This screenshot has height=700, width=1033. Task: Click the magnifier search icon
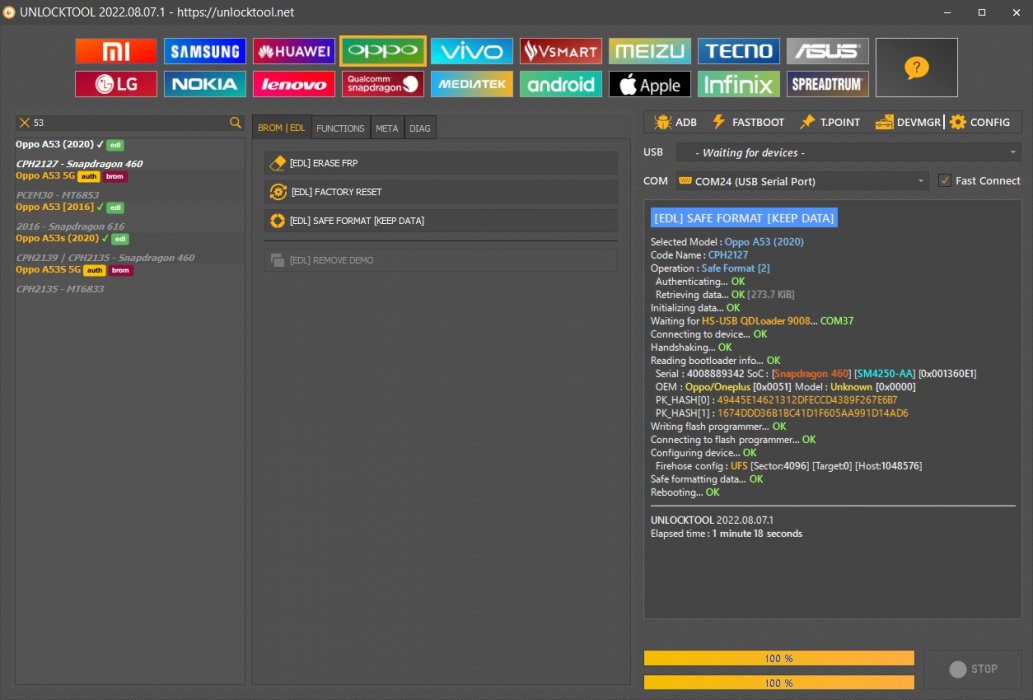tap(235, 122)
